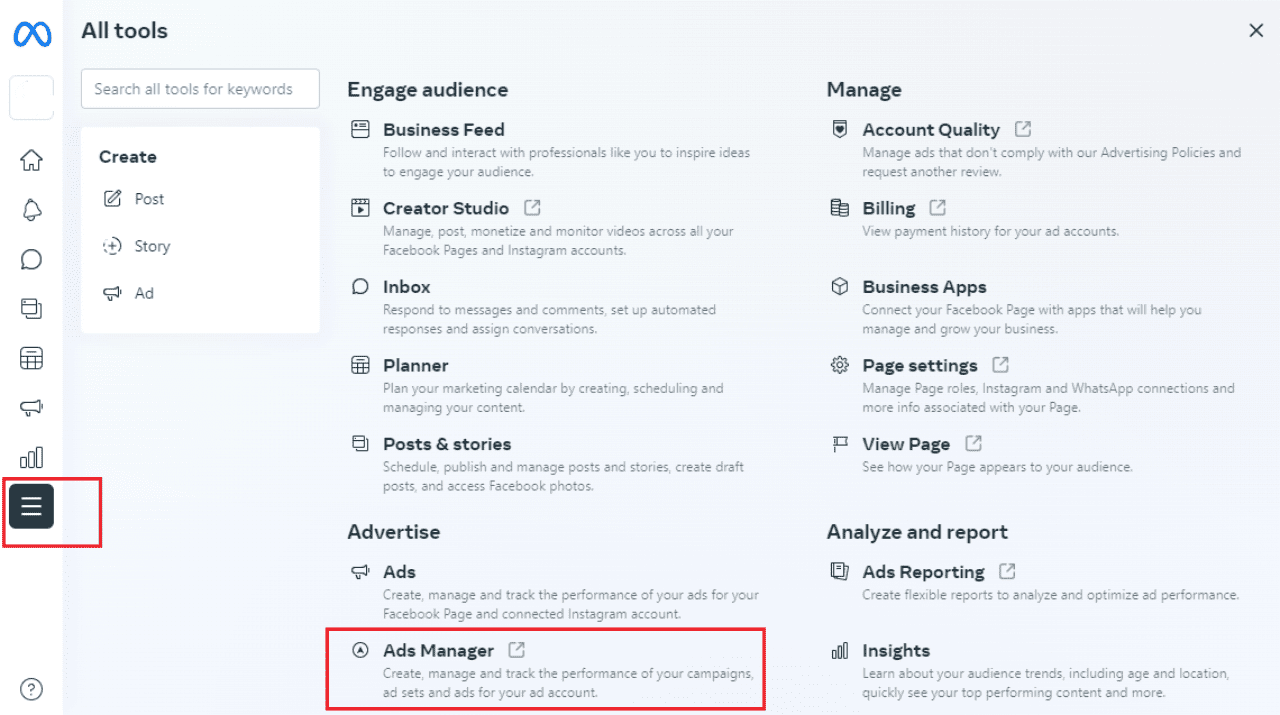Search all tools for keywords field
1280x715 pixels.
(x=200, y=89)
